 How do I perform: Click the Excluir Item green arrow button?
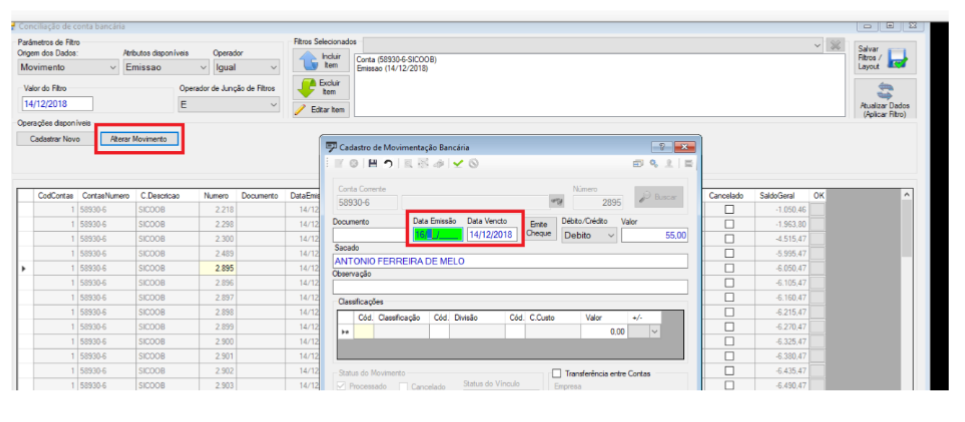pyautogui.click(x=321, y=87)
